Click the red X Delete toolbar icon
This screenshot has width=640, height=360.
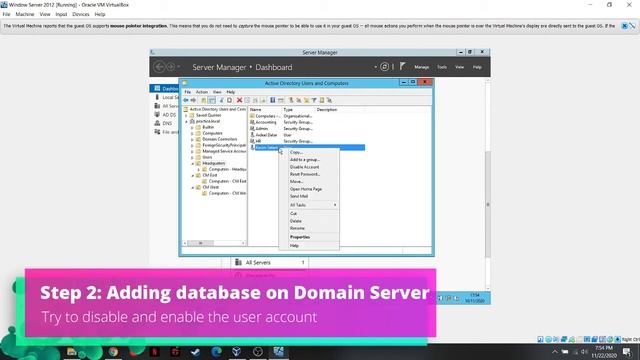(240, 100)
